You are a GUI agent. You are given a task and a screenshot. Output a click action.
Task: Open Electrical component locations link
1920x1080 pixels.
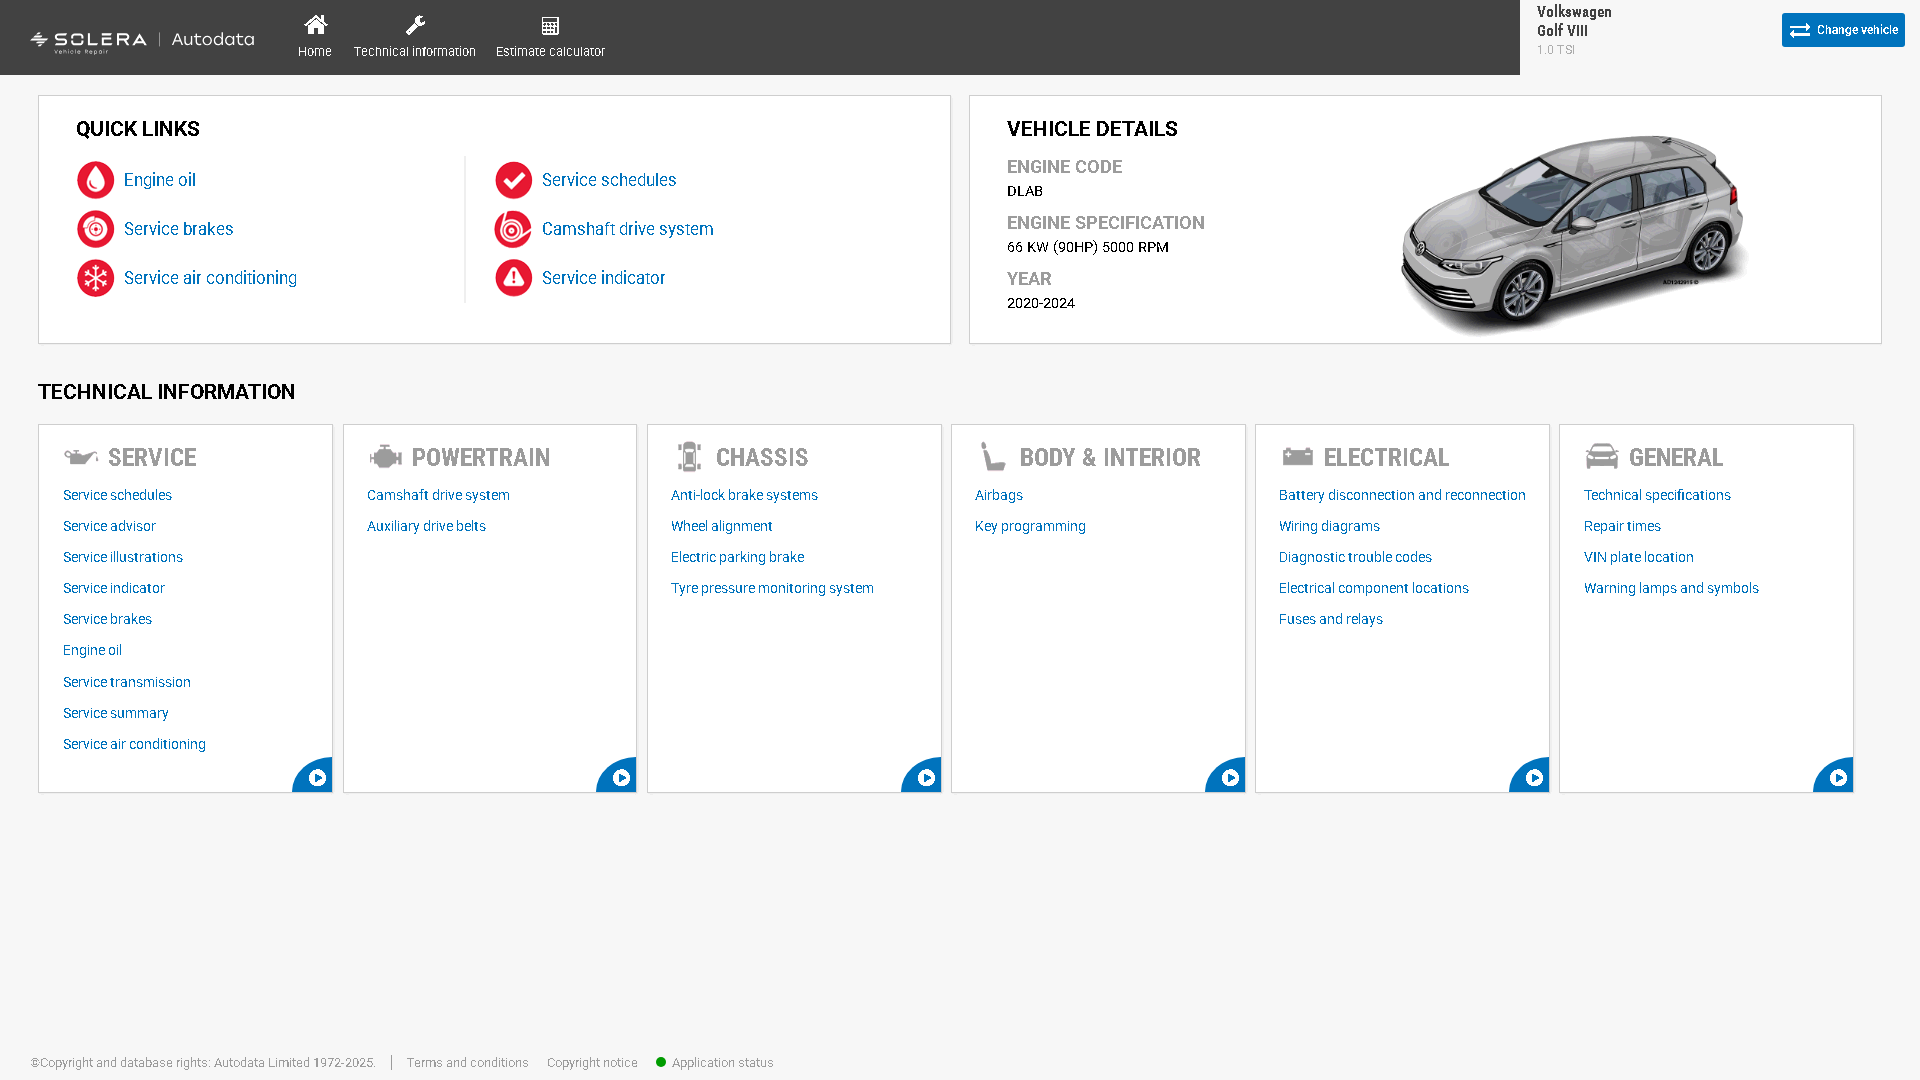coord(1374,588)
